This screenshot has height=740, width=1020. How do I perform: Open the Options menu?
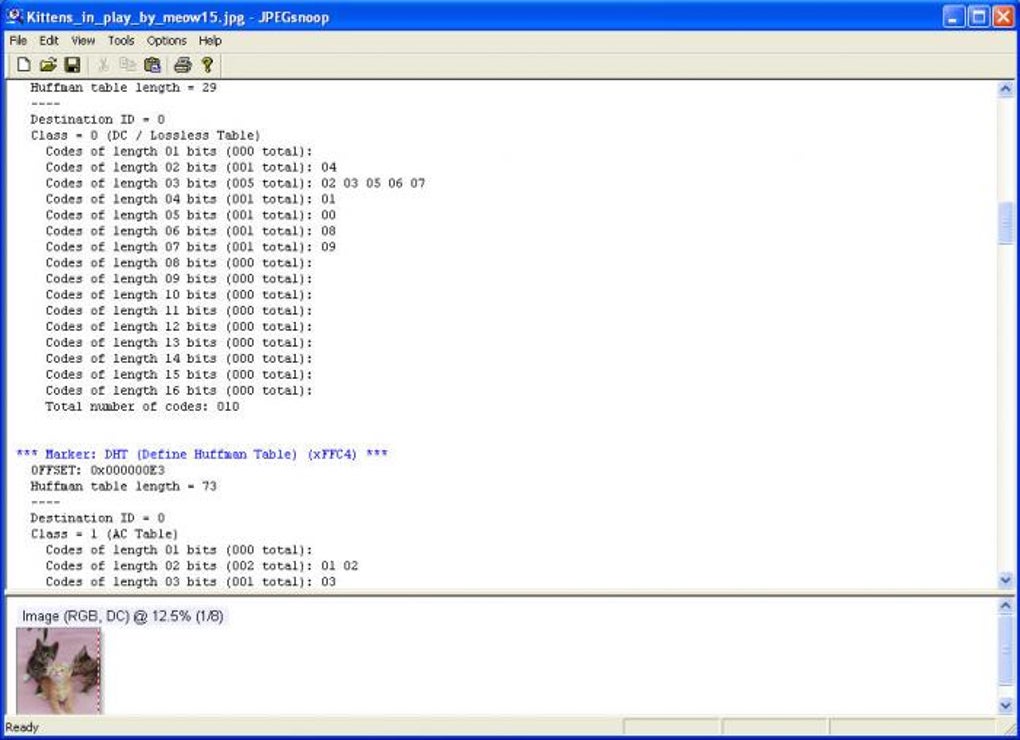[x=167, y=40]
